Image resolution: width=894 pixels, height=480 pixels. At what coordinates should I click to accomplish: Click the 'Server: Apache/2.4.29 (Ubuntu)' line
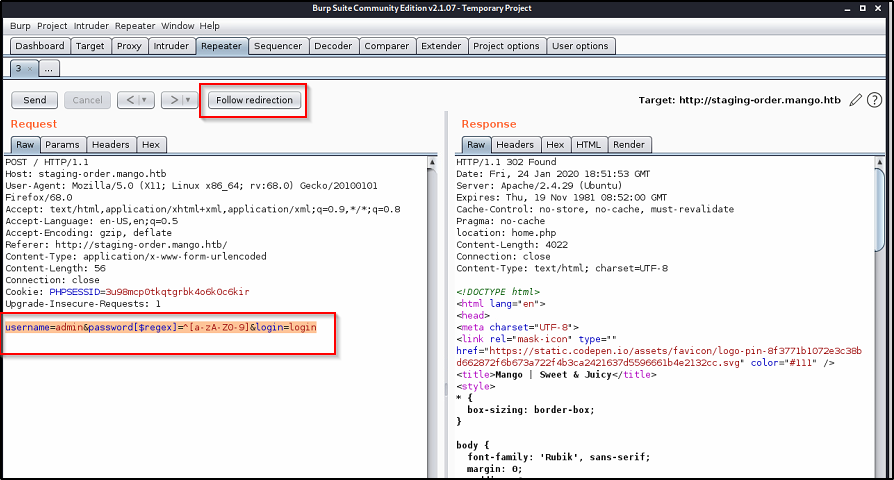[x=539, y=186]
